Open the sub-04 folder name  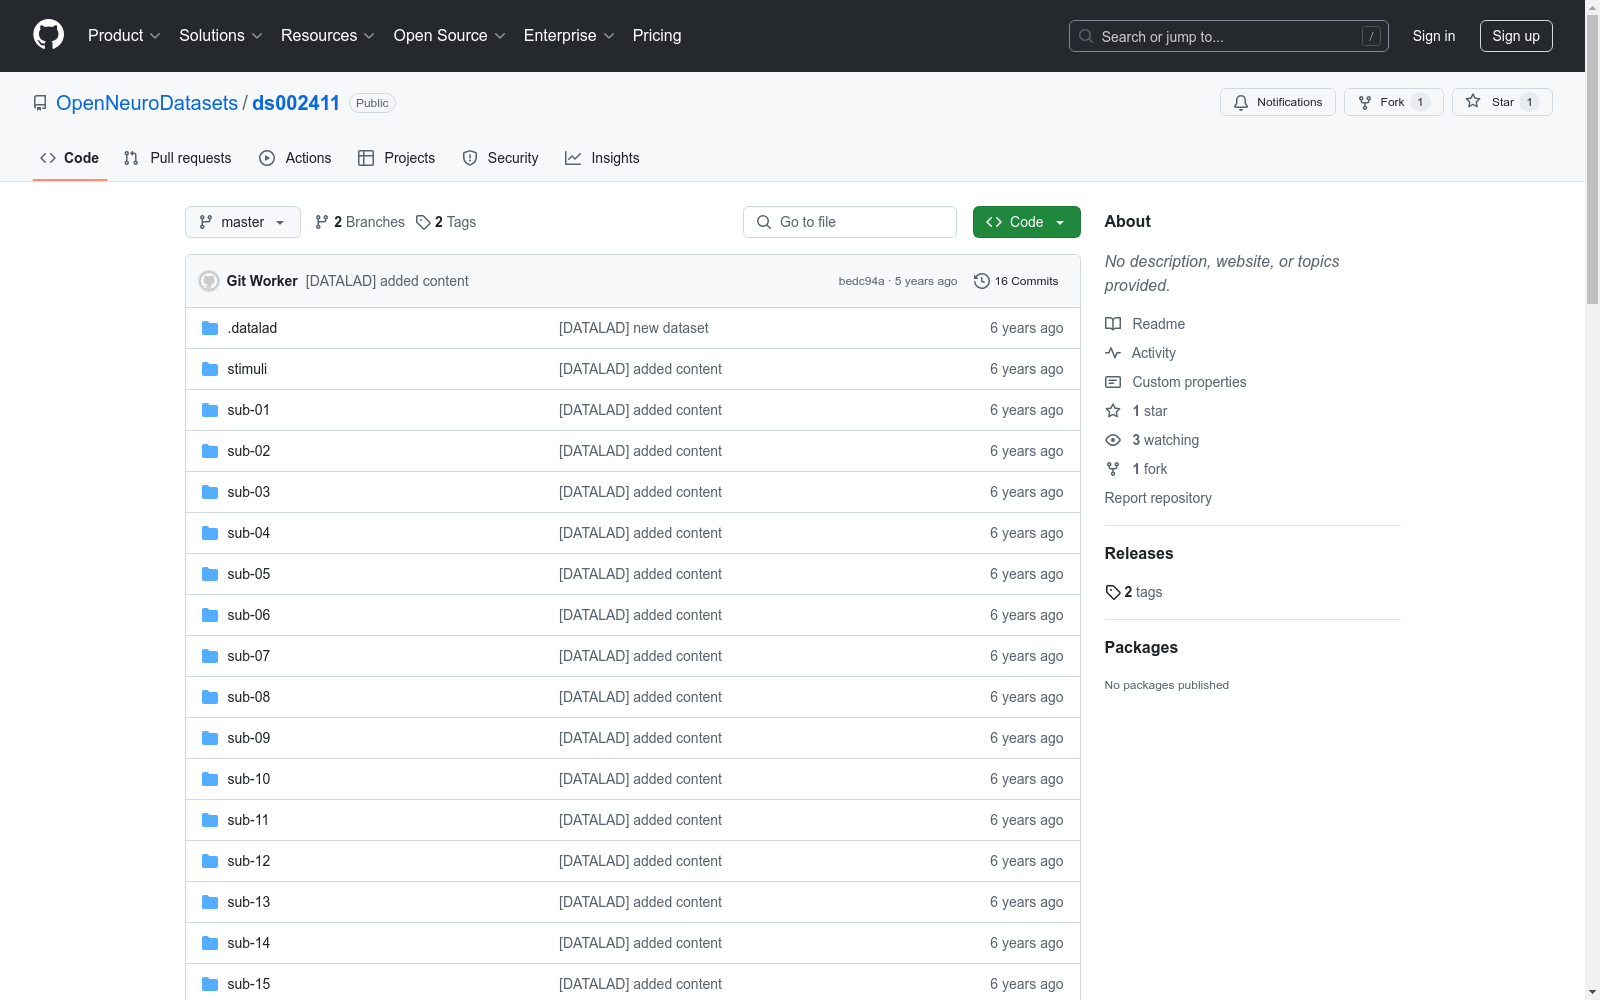point(248,533)
